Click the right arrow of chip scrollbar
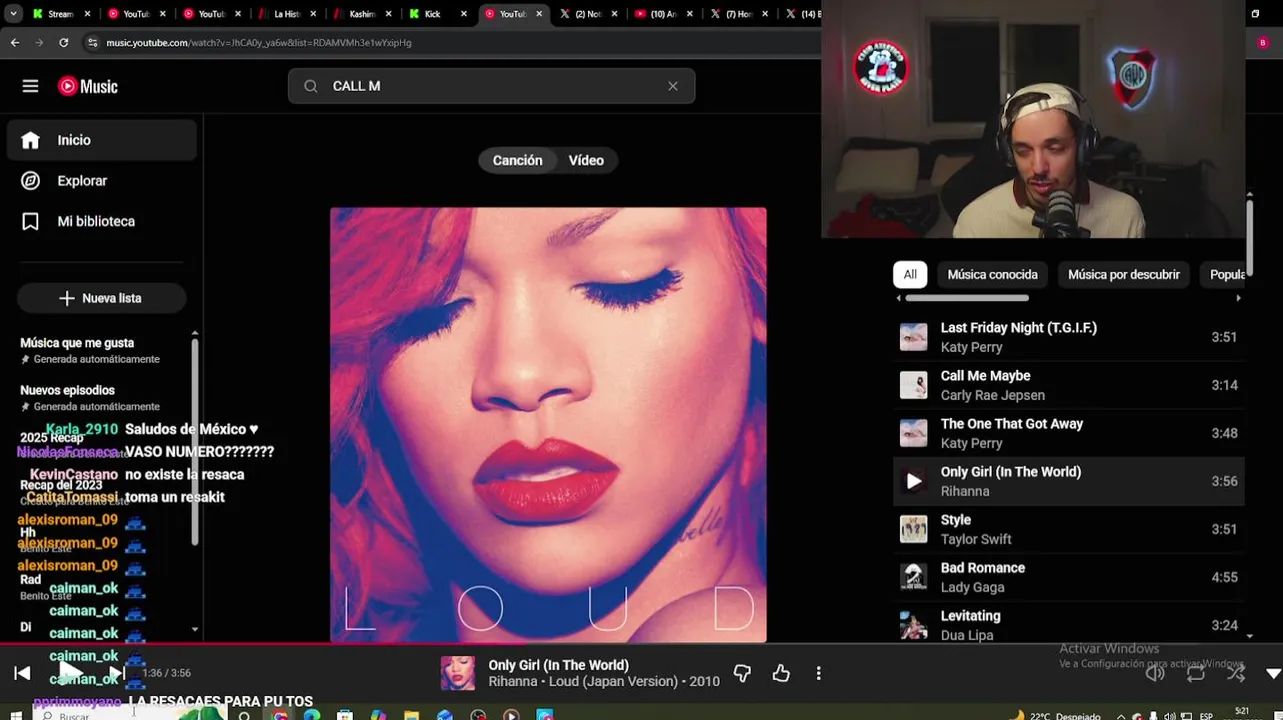1283x720 pixels. [x=1238, y=298]
